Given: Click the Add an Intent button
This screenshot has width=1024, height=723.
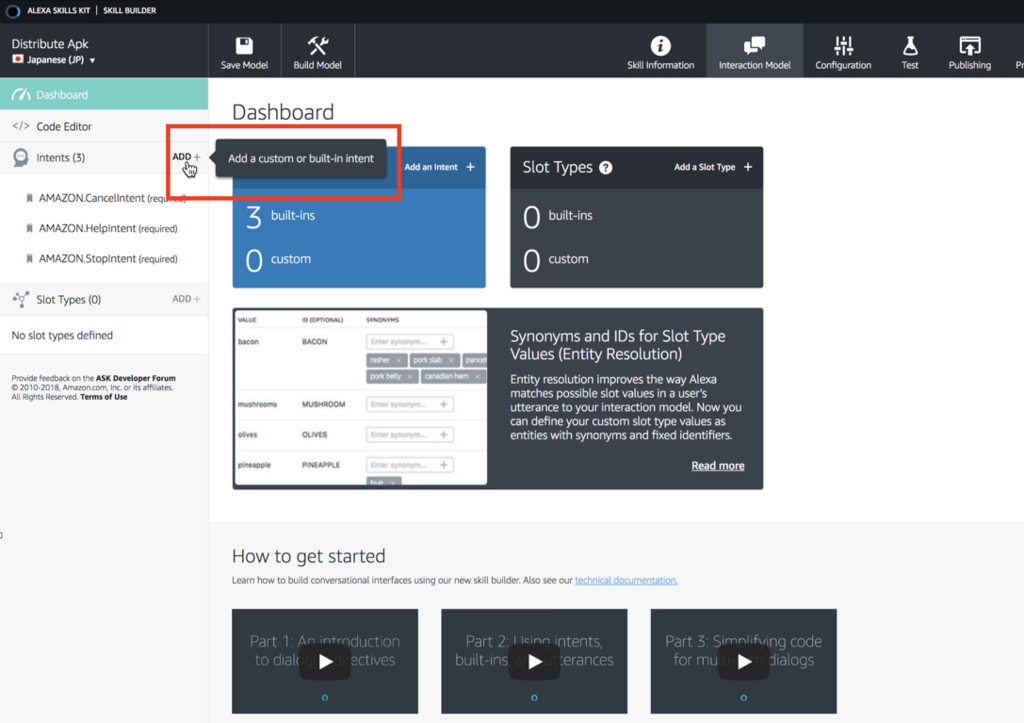Looking at the screenshot, I should pos(440,167).
